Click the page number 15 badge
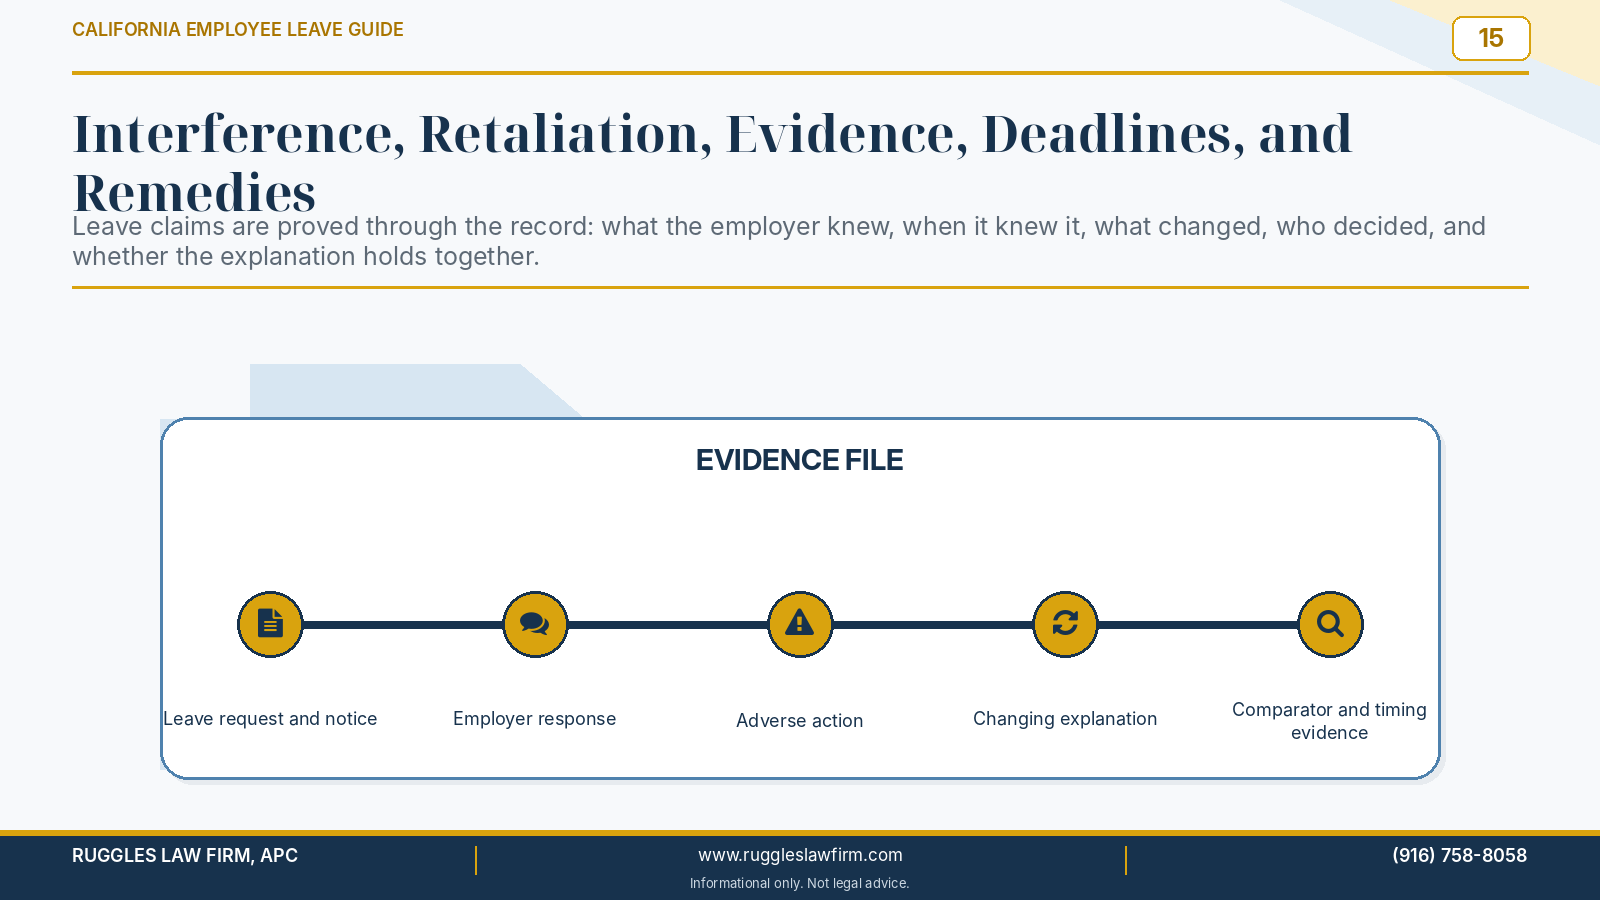This screenshot has height=900, width=1600. (1491, 38)
